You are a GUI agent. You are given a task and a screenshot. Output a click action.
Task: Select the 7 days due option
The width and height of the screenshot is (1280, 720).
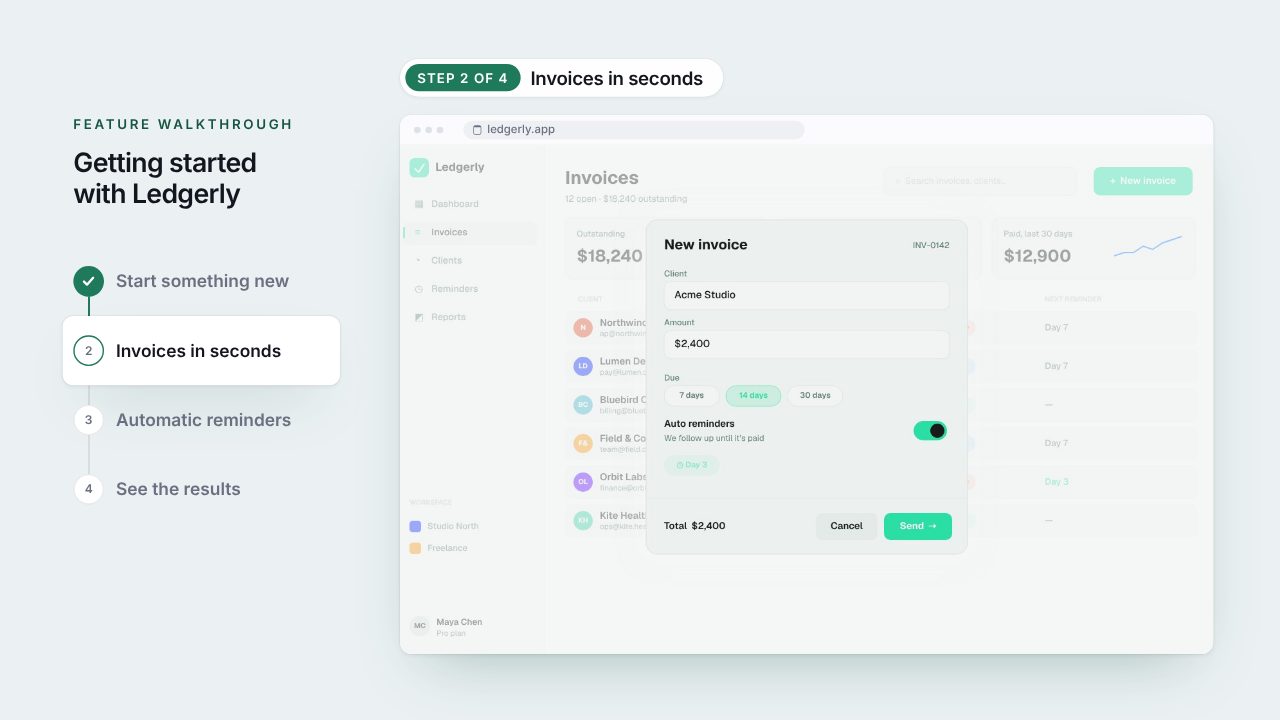692,395
